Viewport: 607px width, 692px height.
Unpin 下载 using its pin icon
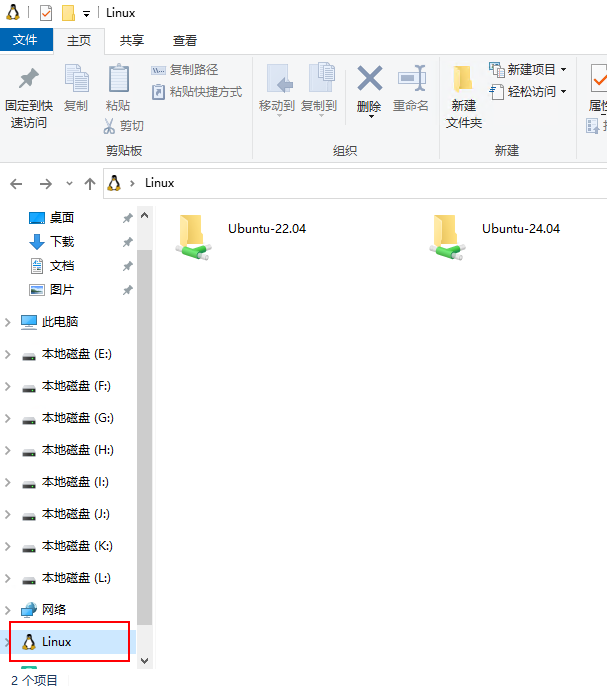coord(128,242)
